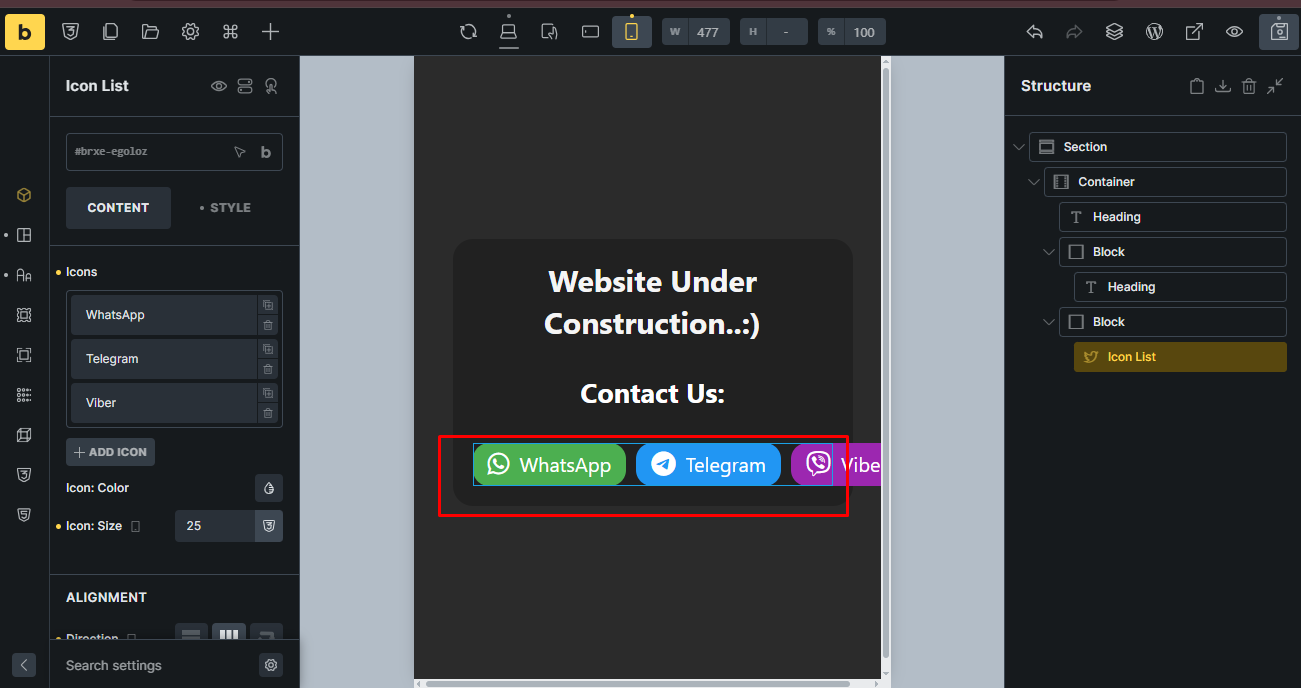Collapse all Structure items with arrows icon

[x=1275, y=86]
